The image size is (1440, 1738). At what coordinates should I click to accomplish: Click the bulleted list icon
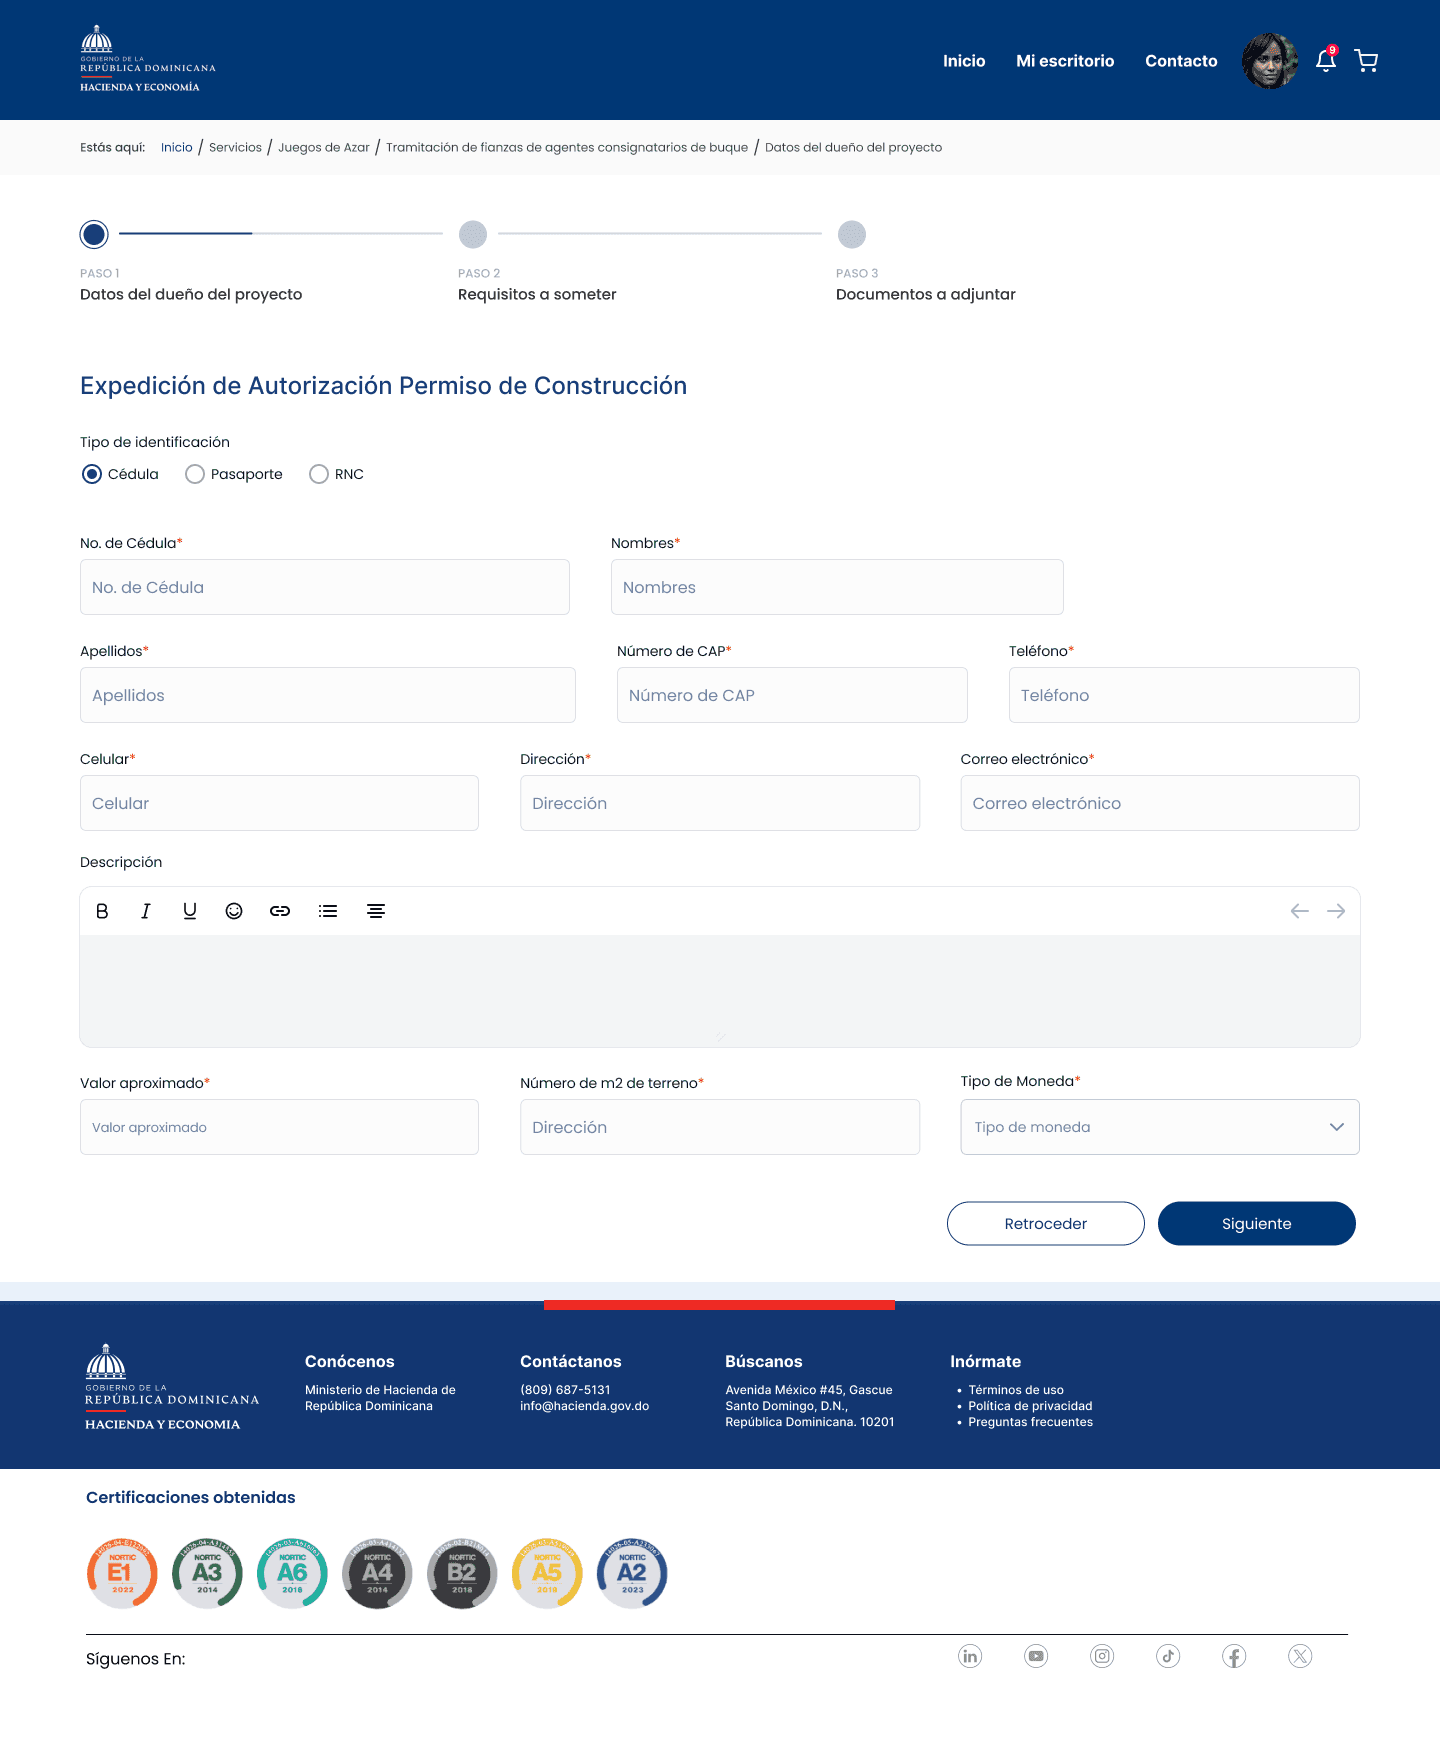pyautogui.click(x=328, y=911)
